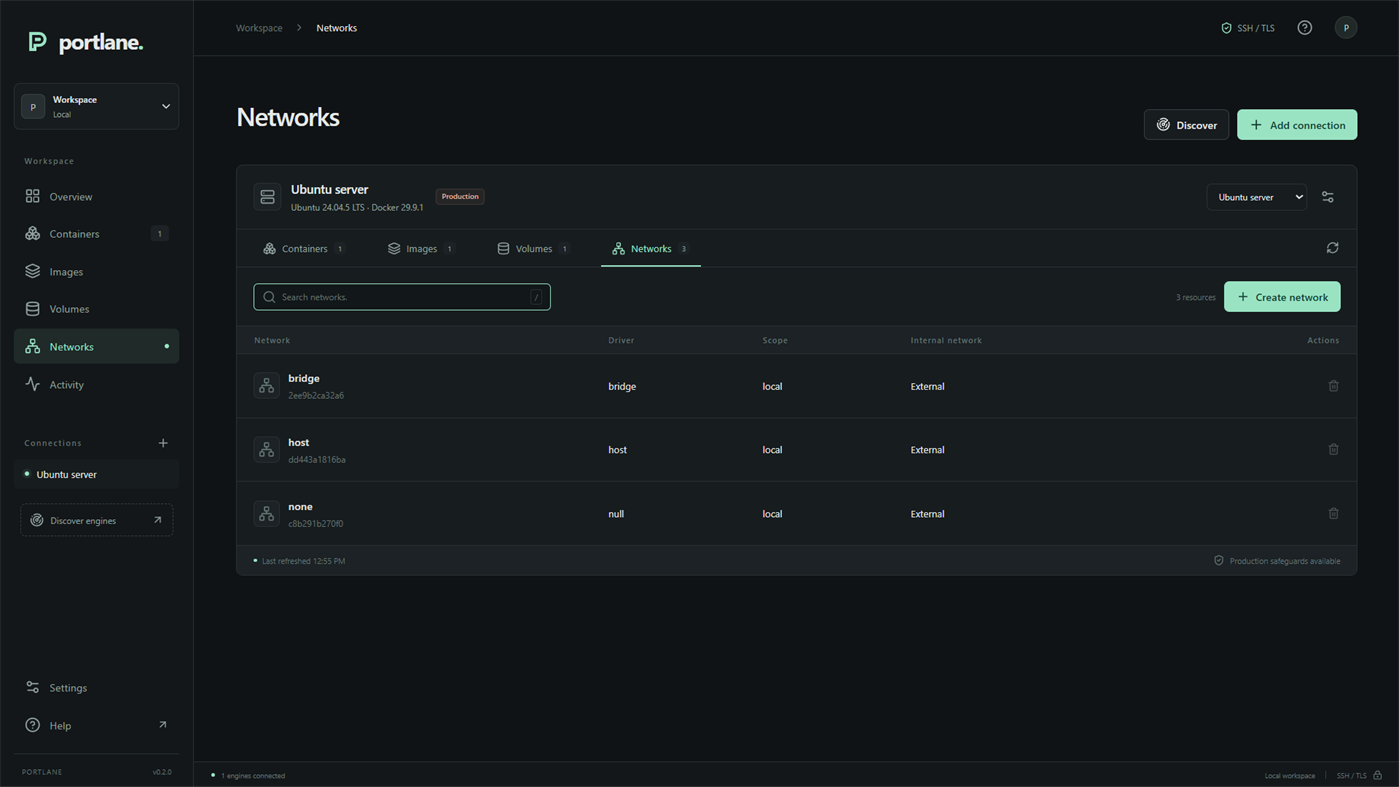This screenshot has height=787, width=1399.
Task: Delete the bridge network via trash icon
Action: point(1333,386)
